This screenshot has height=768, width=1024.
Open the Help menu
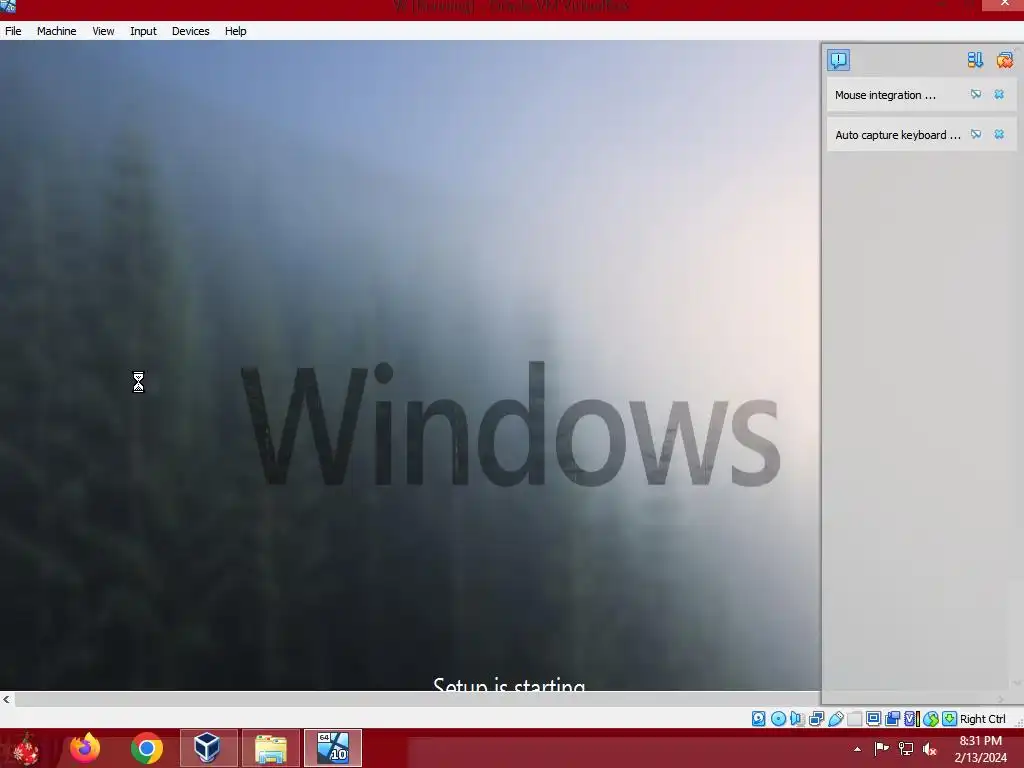click(x=236, y=31)
